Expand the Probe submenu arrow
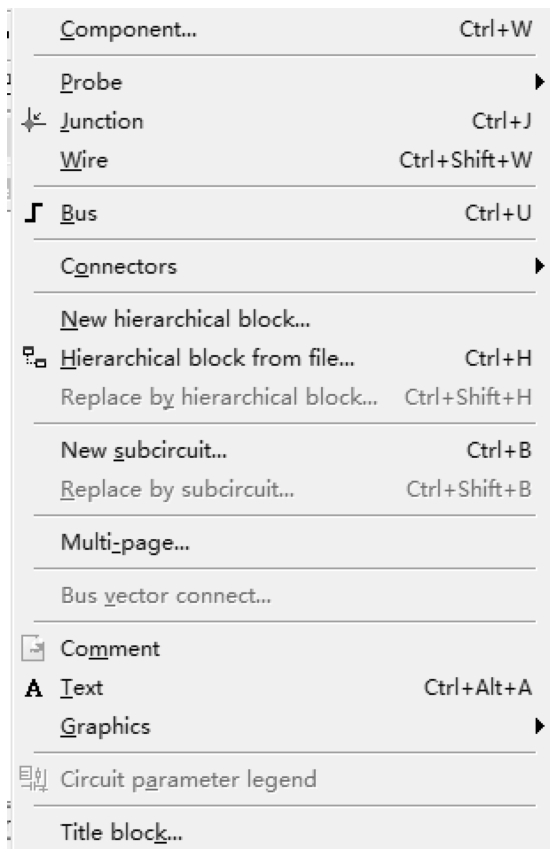553x853 pixels. (539, 82)
